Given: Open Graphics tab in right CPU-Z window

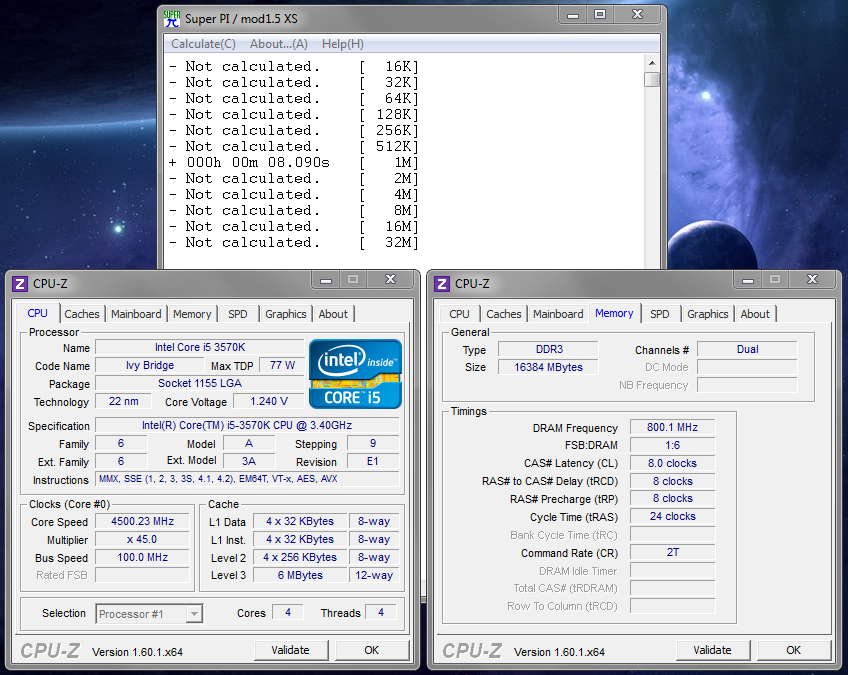Looking at the screenshot, I should (x=707, y=314).
